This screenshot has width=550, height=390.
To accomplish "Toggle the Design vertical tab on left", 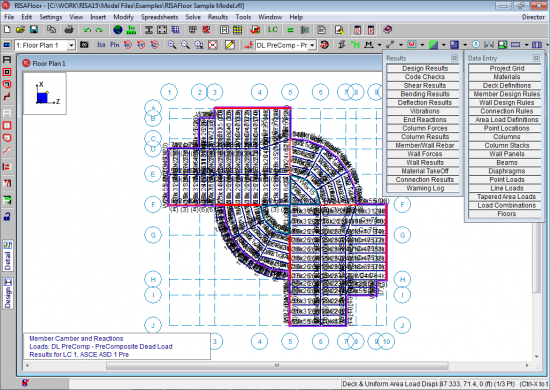I will point(8,294).
